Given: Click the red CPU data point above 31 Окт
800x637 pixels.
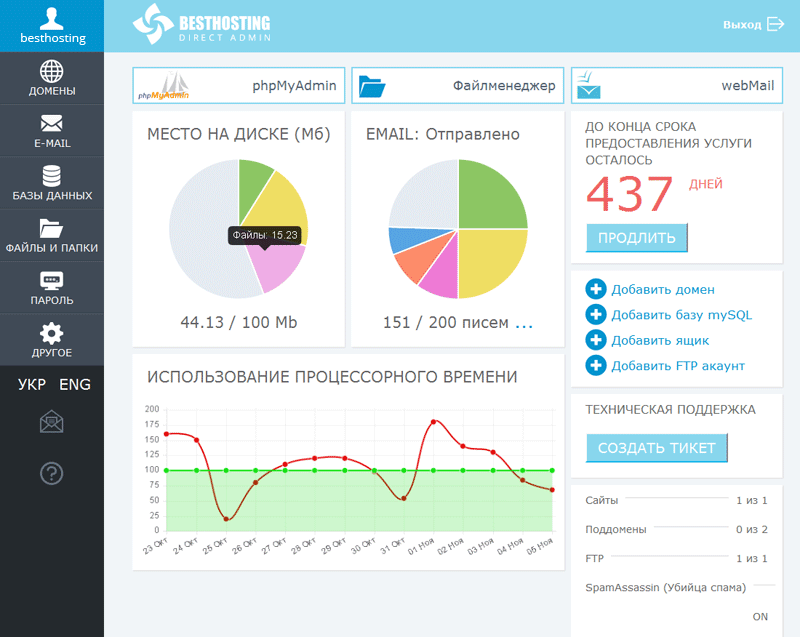Looking at the screenshot, I should click(x=404, y=498).
